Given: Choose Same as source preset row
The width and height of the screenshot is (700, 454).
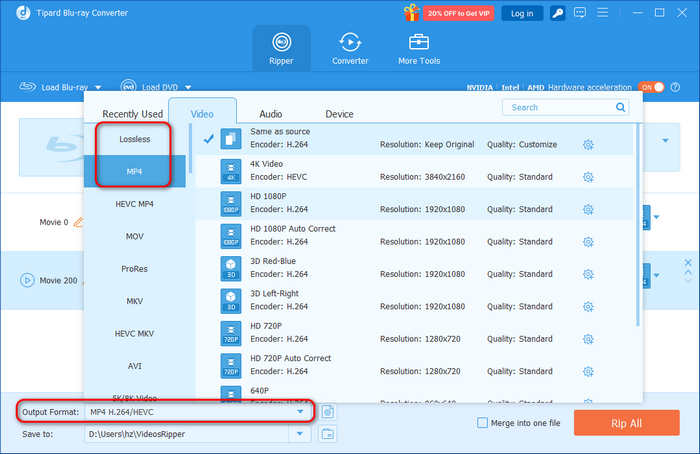Looking at the screenshot, I should pyautogui.click(x=415, y=139).
